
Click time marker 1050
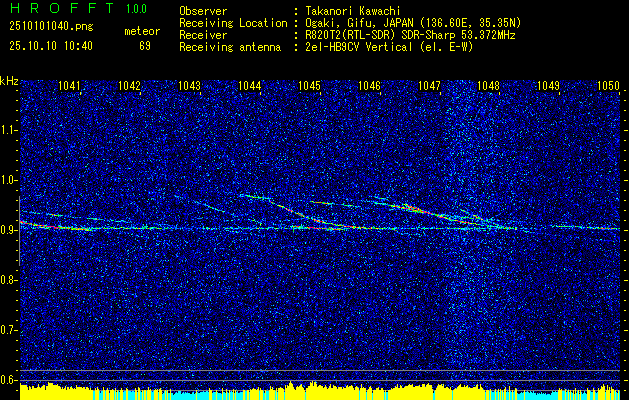[x=609, y=86]
